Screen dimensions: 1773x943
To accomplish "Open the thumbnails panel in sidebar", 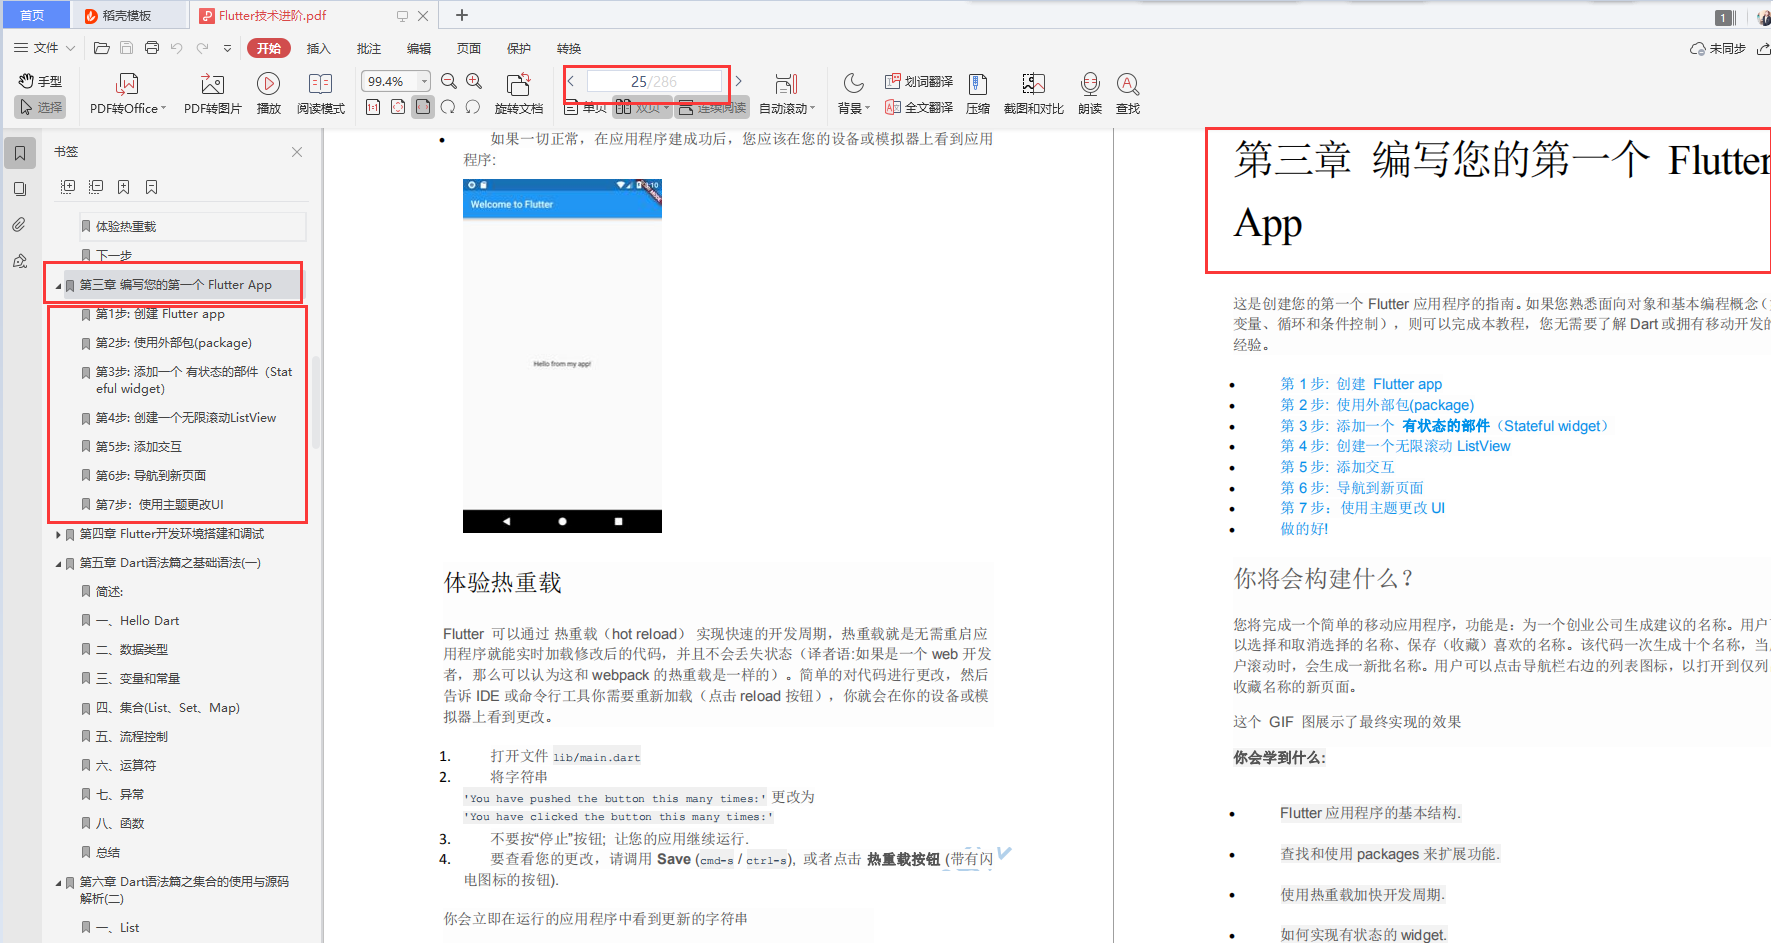I will [20, 189].
